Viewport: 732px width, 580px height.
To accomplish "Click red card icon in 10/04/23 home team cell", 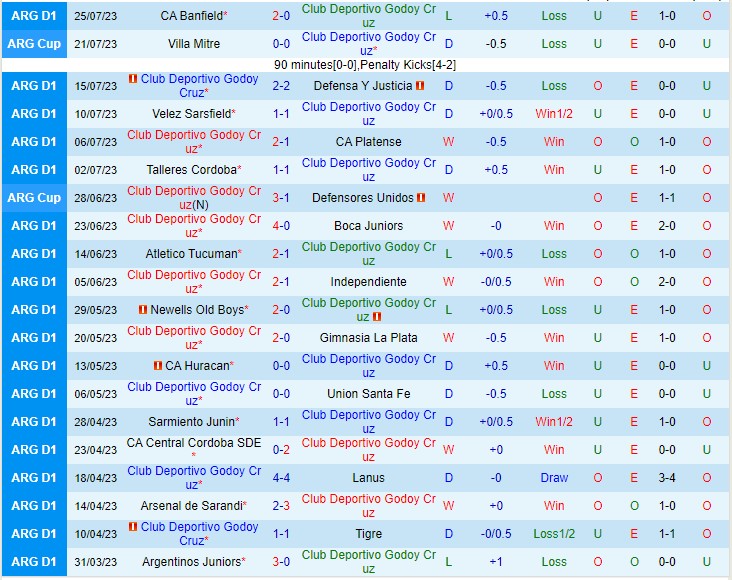I will [133, 527].
